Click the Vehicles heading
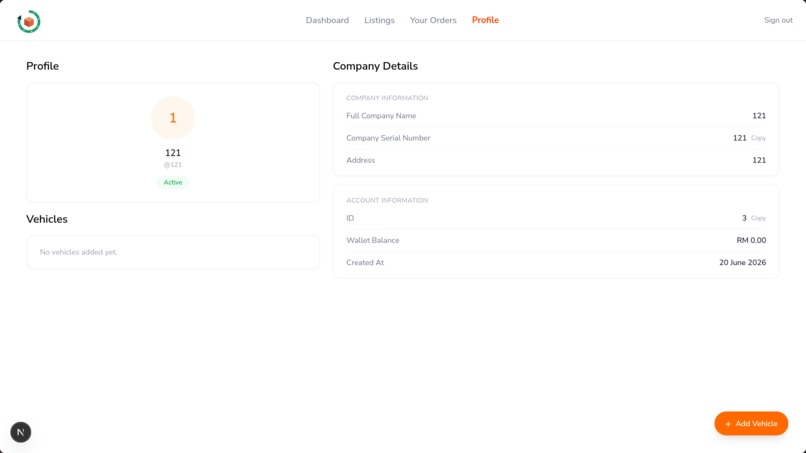Image resolution: width=806 pixels, height=453 pixels. [47, 219]
